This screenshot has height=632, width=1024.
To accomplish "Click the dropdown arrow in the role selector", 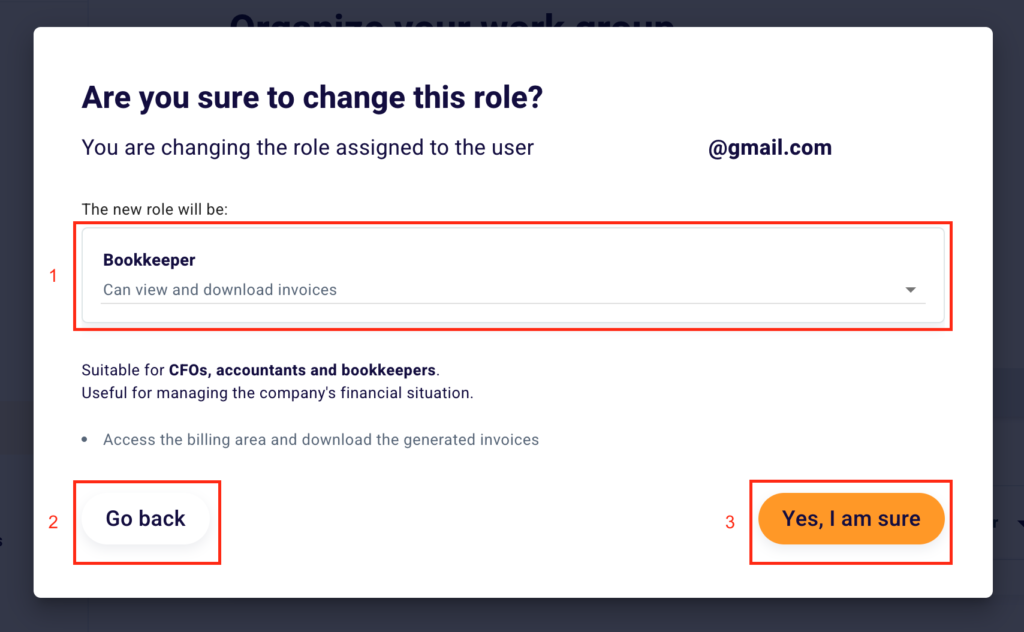I will 910,290.
